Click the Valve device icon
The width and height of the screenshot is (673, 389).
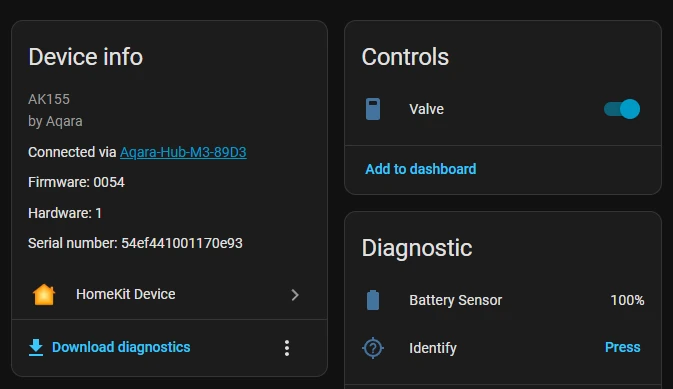[373, 109]
